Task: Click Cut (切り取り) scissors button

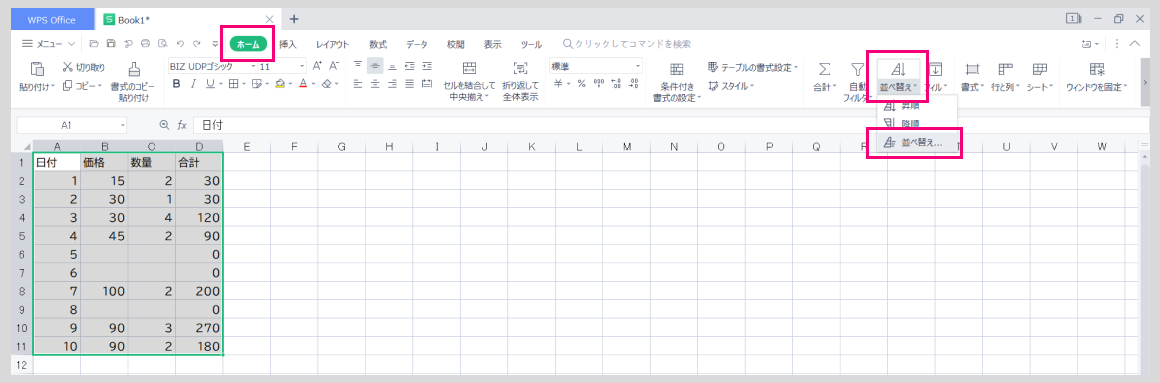Action: 84,67
